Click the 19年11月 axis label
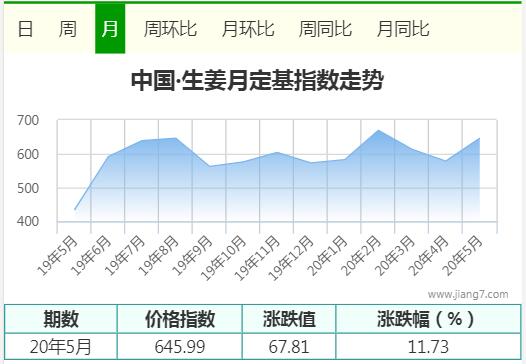Screen dimensions: 526x364 point(257,258)
